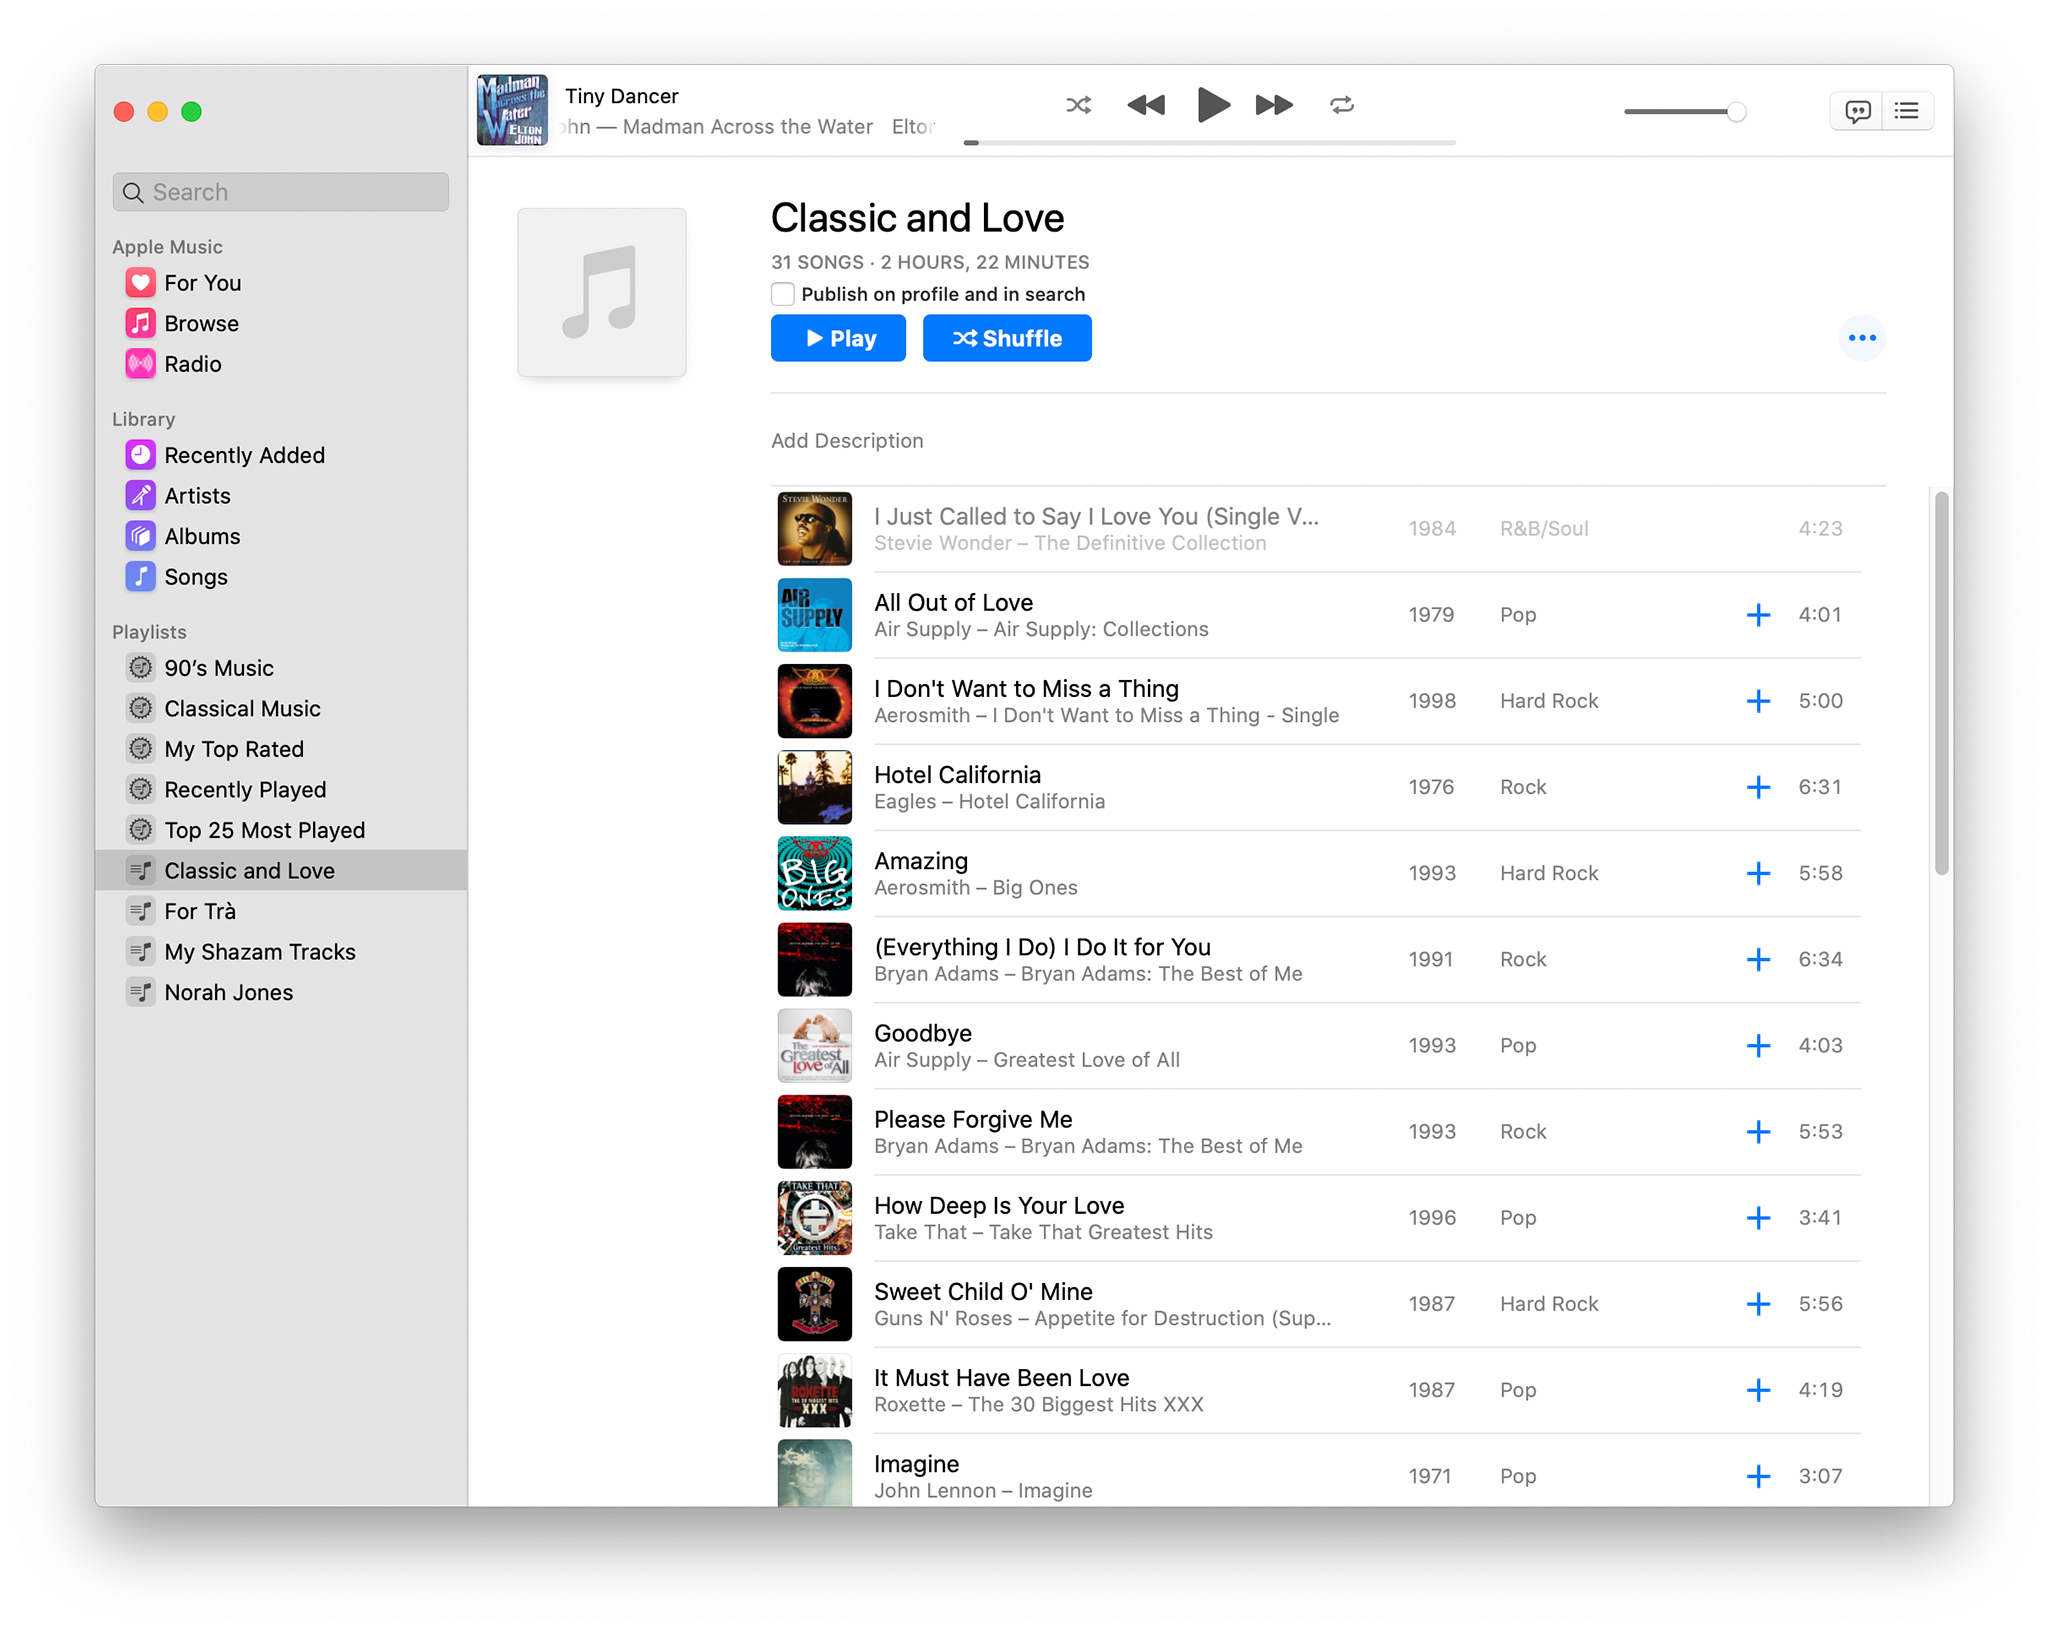Image resolution: width=2048 pixels, height=1632 pixels.
Task: Toggle repeat mode icon
Action: (1342, 105)
